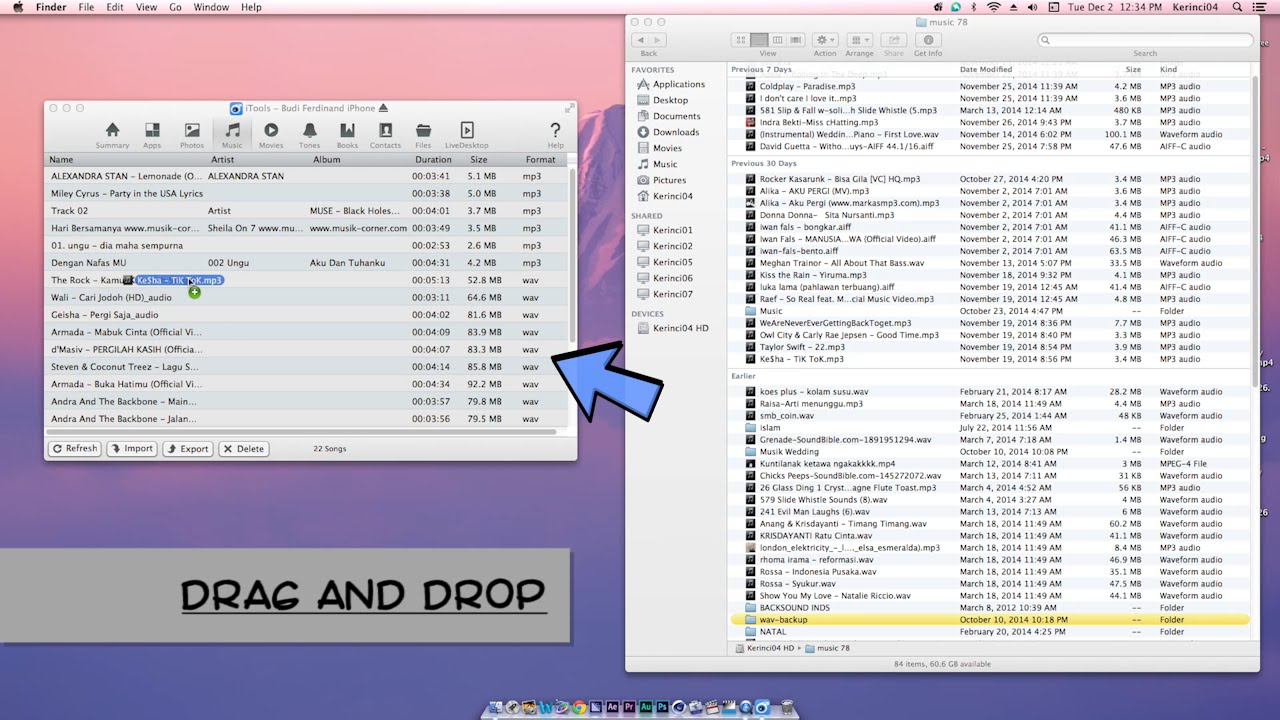The width and height of the screenshot is (1280, 720).
Task: Open LiveDesktop in iTools
Action: [467, 135]
